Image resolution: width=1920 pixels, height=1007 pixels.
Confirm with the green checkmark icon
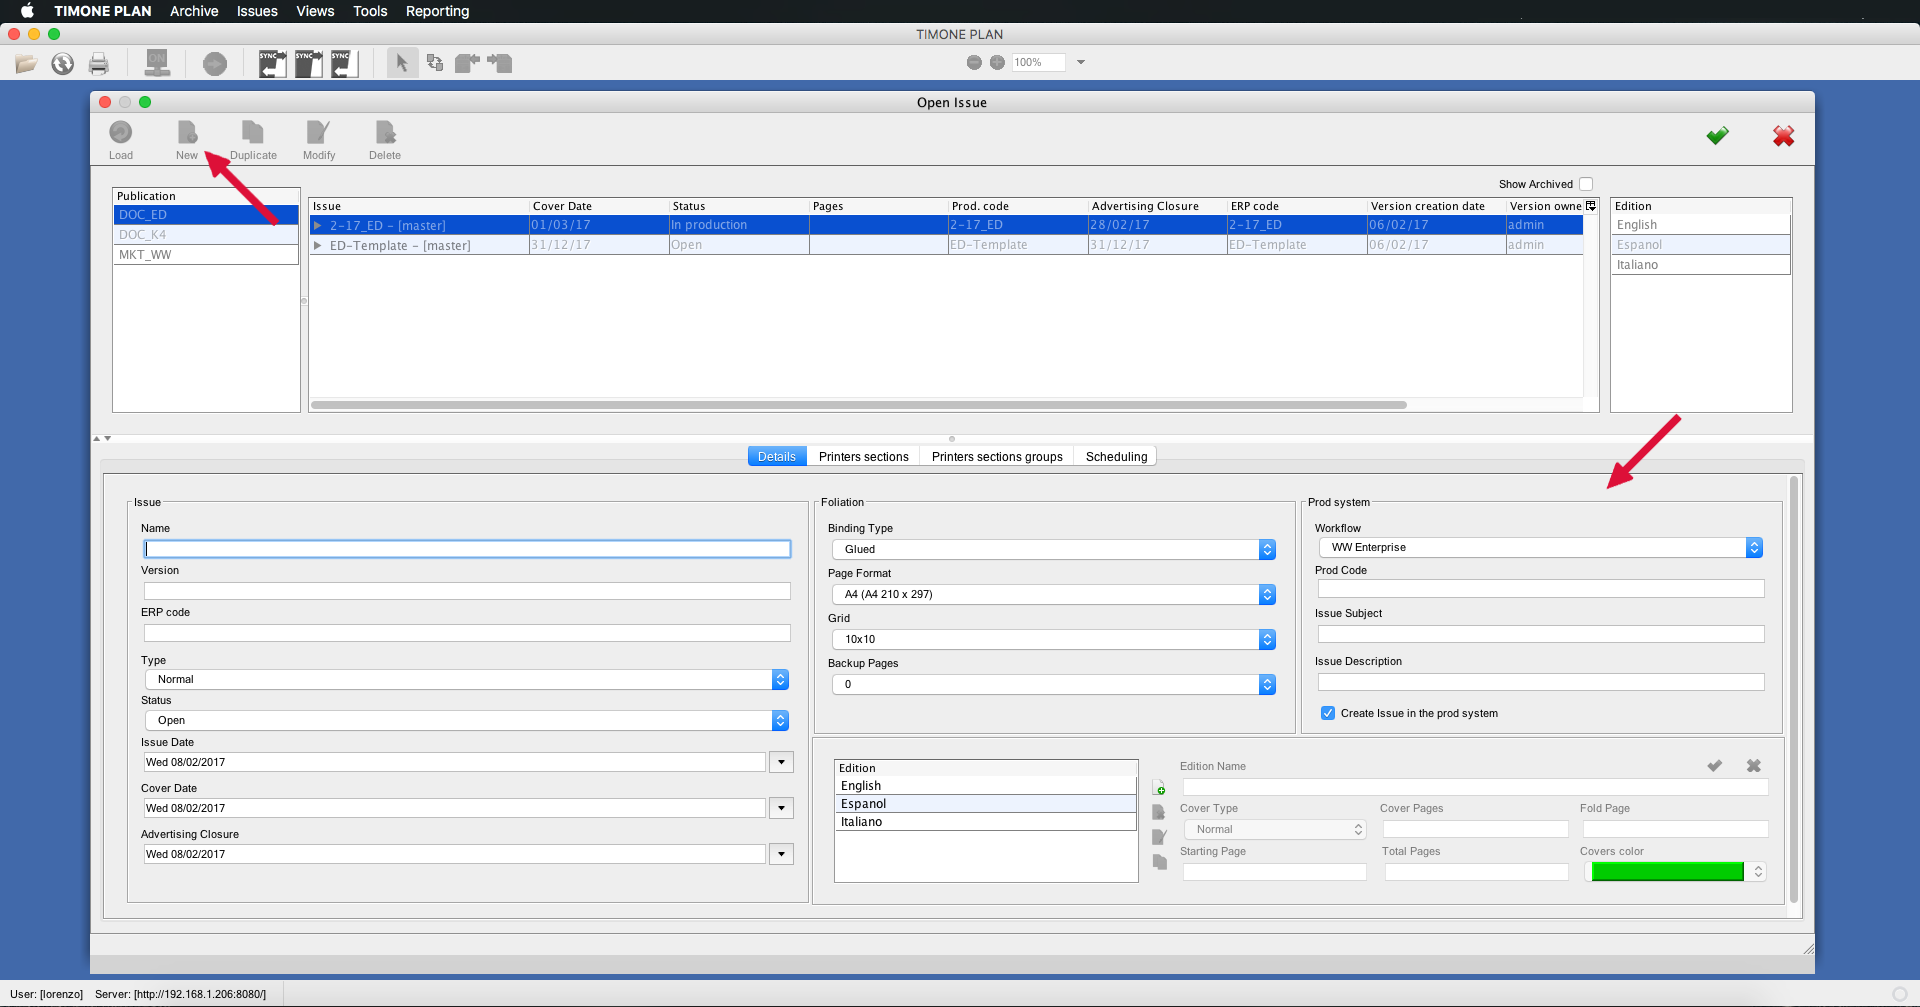[x=1717, y=135]
